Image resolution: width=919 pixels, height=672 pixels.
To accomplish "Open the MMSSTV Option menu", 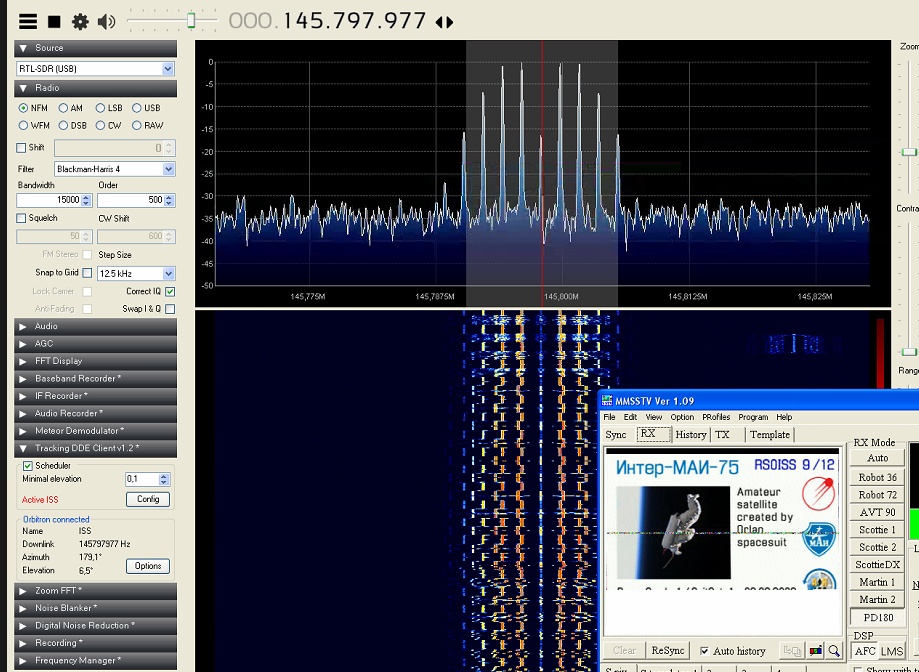I will [682, 417].
